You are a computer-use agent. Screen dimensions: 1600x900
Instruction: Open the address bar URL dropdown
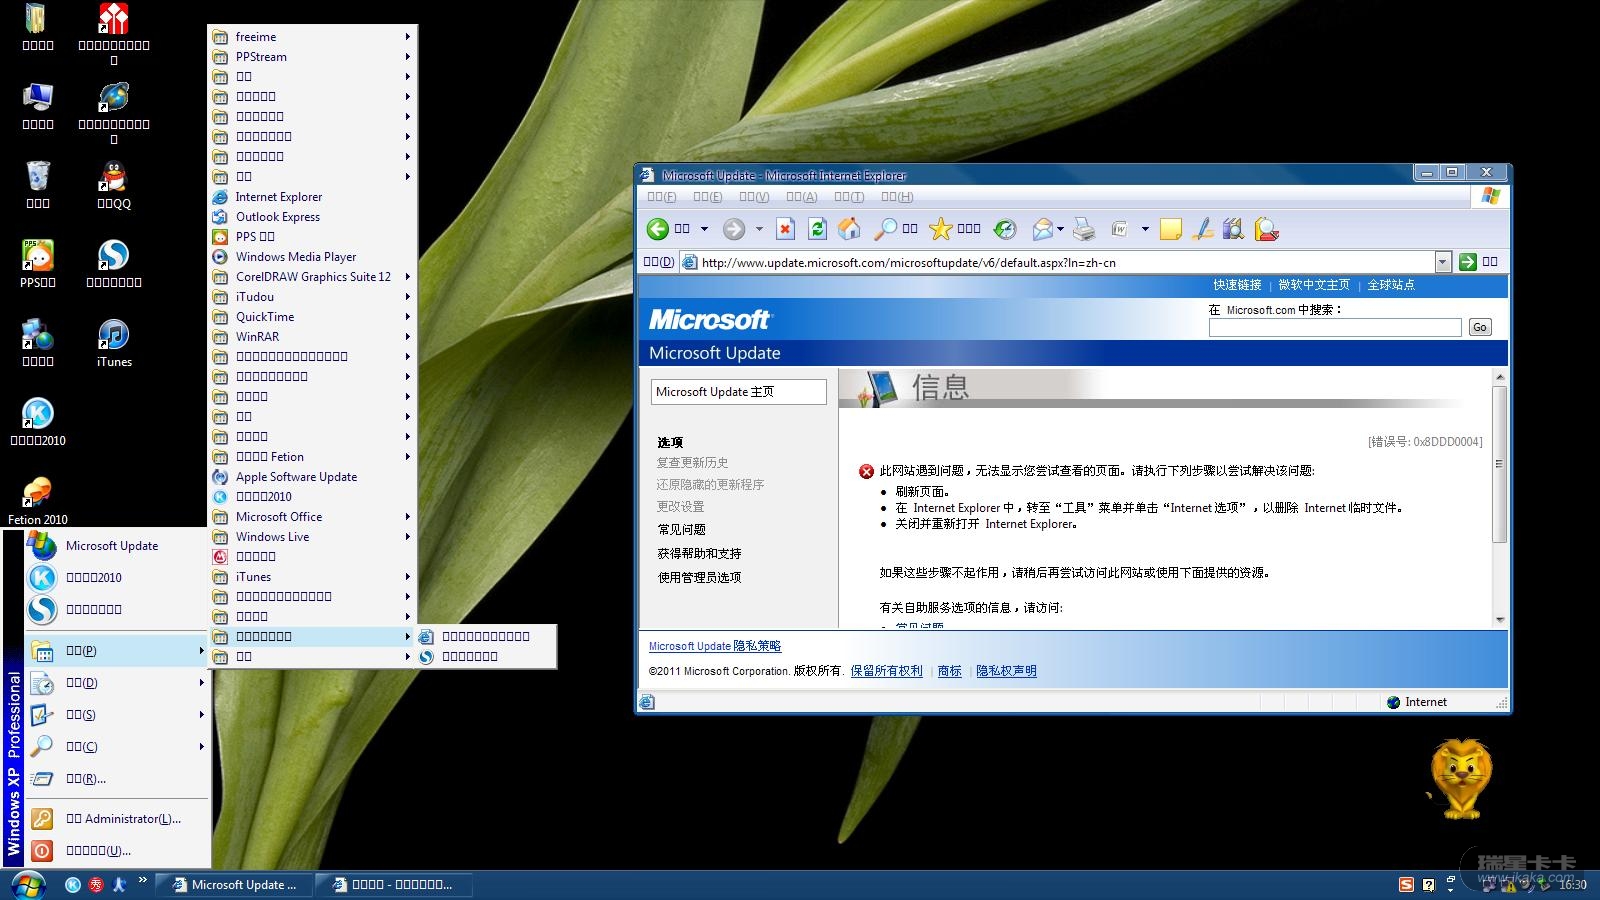(1442, 262)
